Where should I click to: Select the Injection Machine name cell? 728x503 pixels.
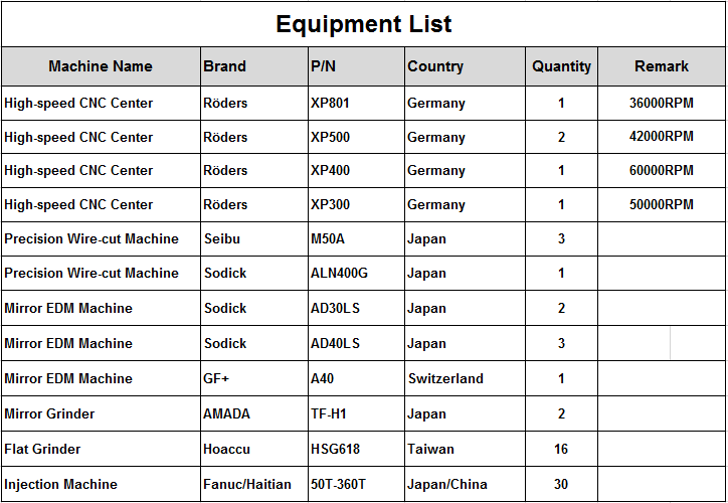tap(61, 484)
